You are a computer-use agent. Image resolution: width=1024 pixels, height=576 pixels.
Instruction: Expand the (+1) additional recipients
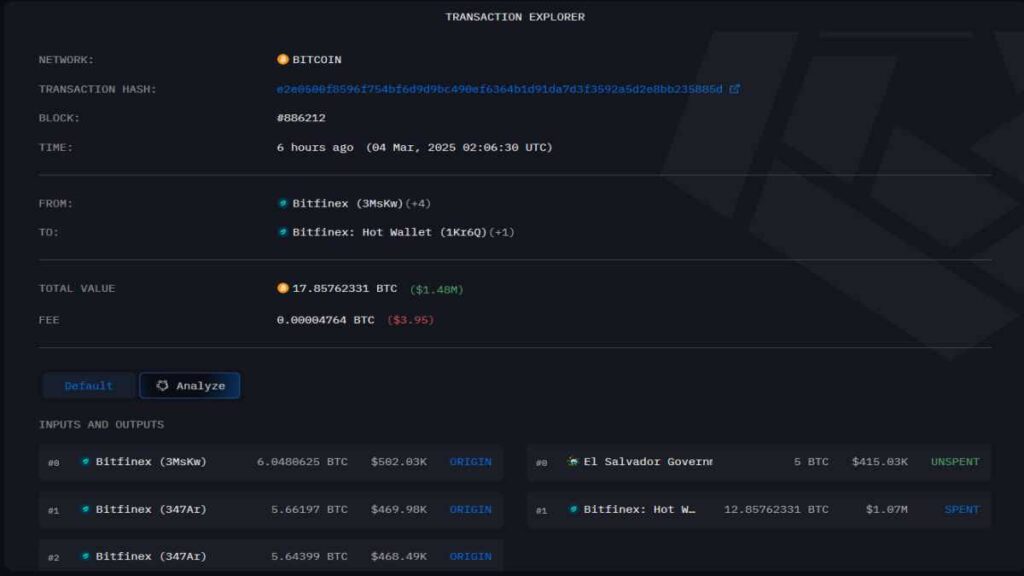pyautogui.click(x=502, y=232)
